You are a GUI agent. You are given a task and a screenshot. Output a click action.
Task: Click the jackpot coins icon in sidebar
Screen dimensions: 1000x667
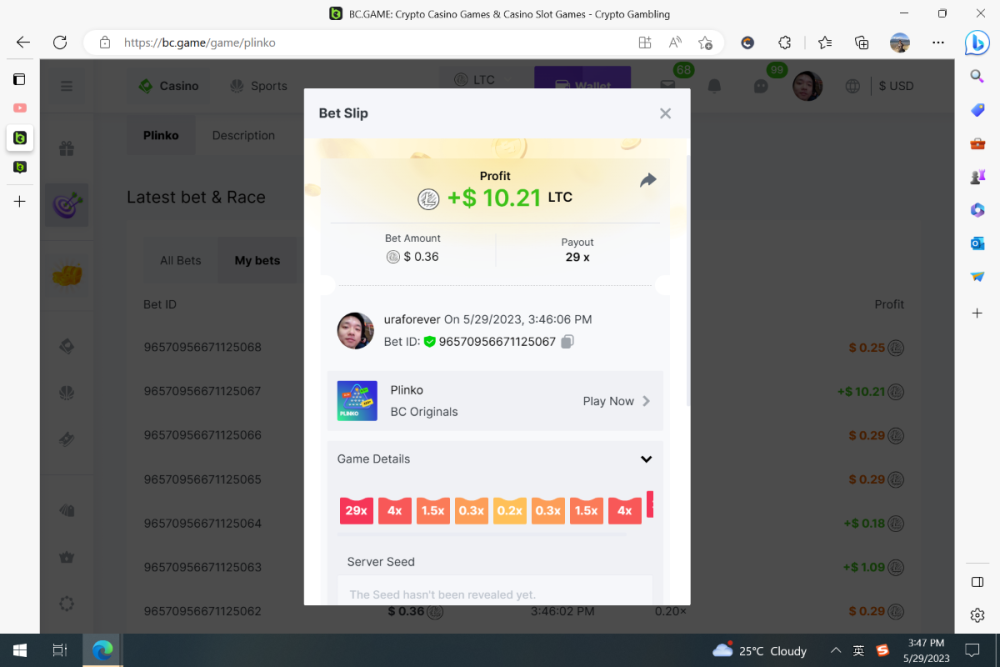(66, 274)
